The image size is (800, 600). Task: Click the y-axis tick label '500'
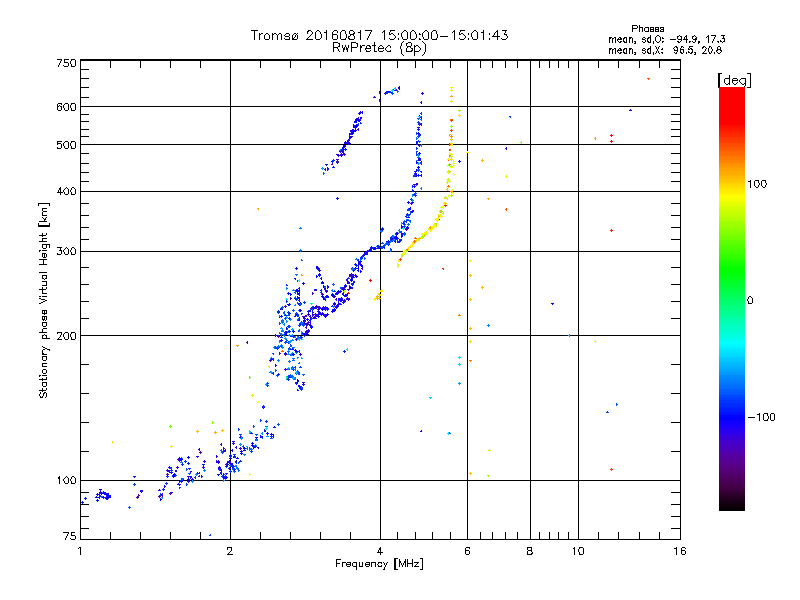pyautogui.click(x=66, y=145)
